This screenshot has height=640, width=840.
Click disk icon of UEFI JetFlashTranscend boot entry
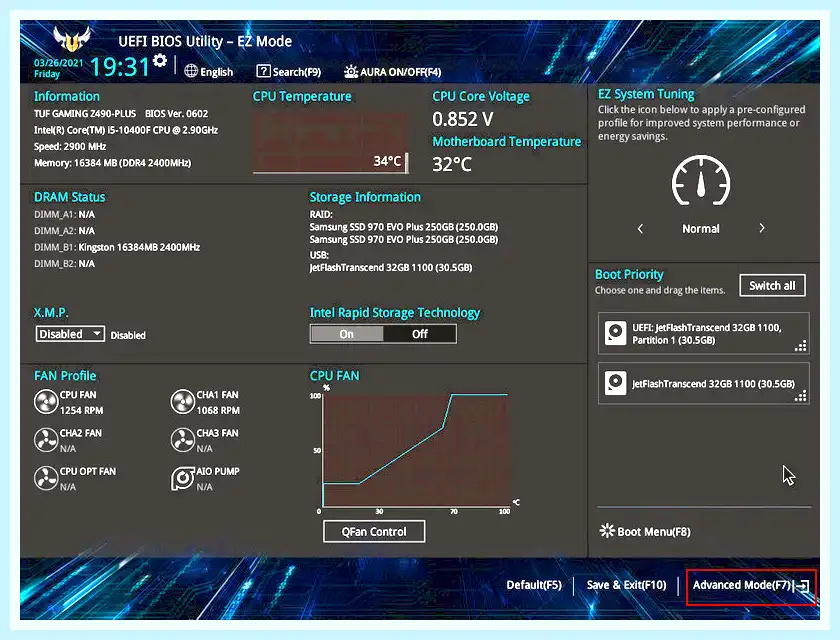(615, 333)
